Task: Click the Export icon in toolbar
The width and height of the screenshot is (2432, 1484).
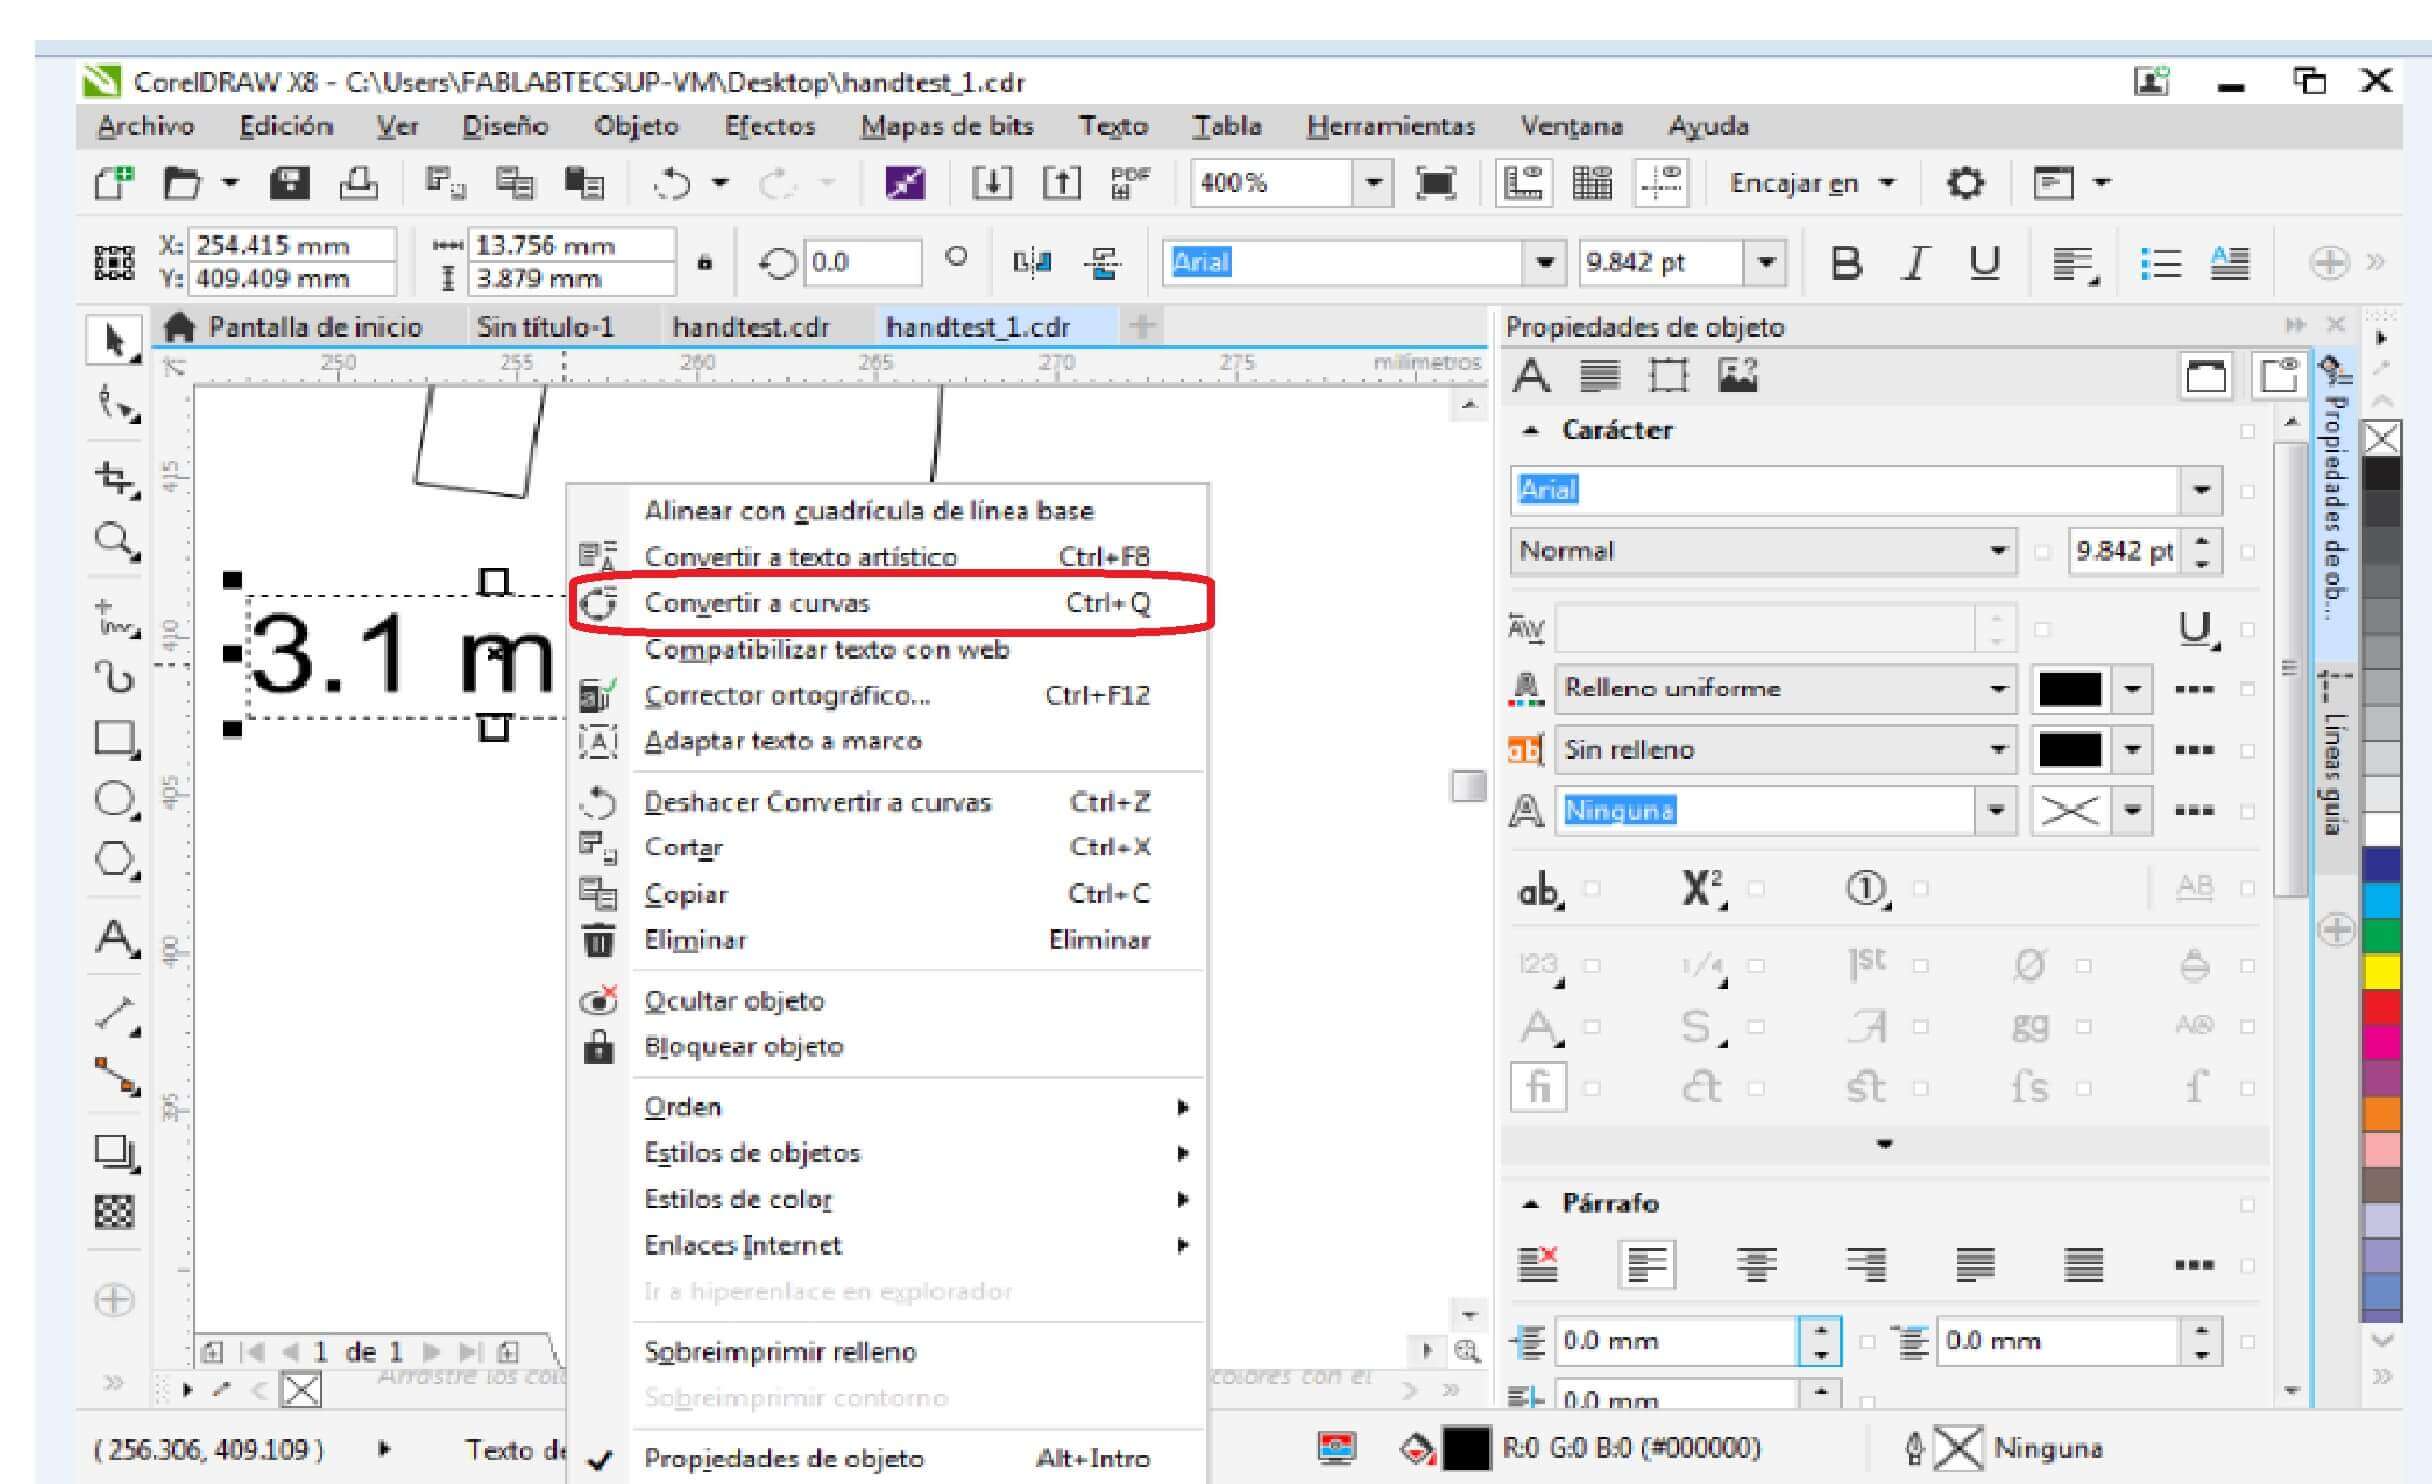Action: click(x=1062, y=183)
